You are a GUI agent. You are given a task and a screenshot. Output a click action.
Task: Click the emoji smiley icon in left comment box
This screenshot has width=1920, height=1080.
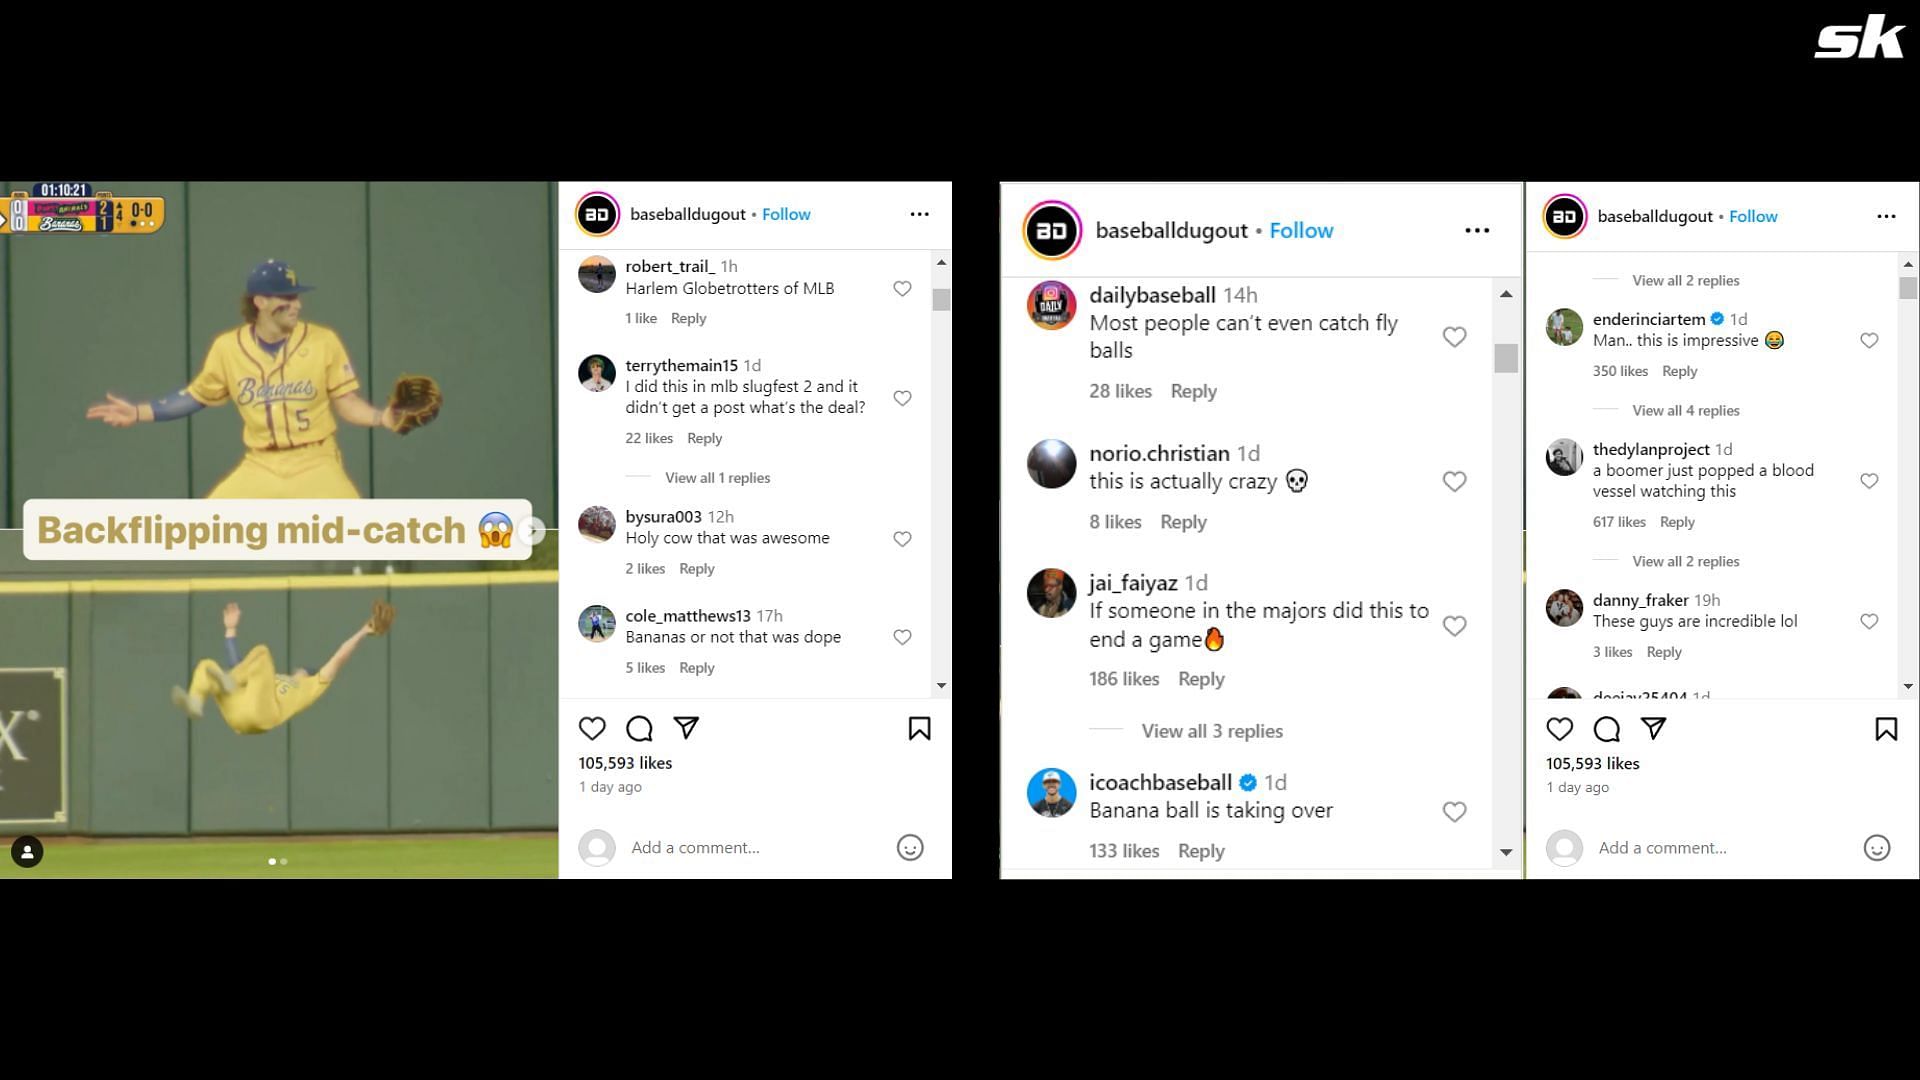click(x=915, y=847)
